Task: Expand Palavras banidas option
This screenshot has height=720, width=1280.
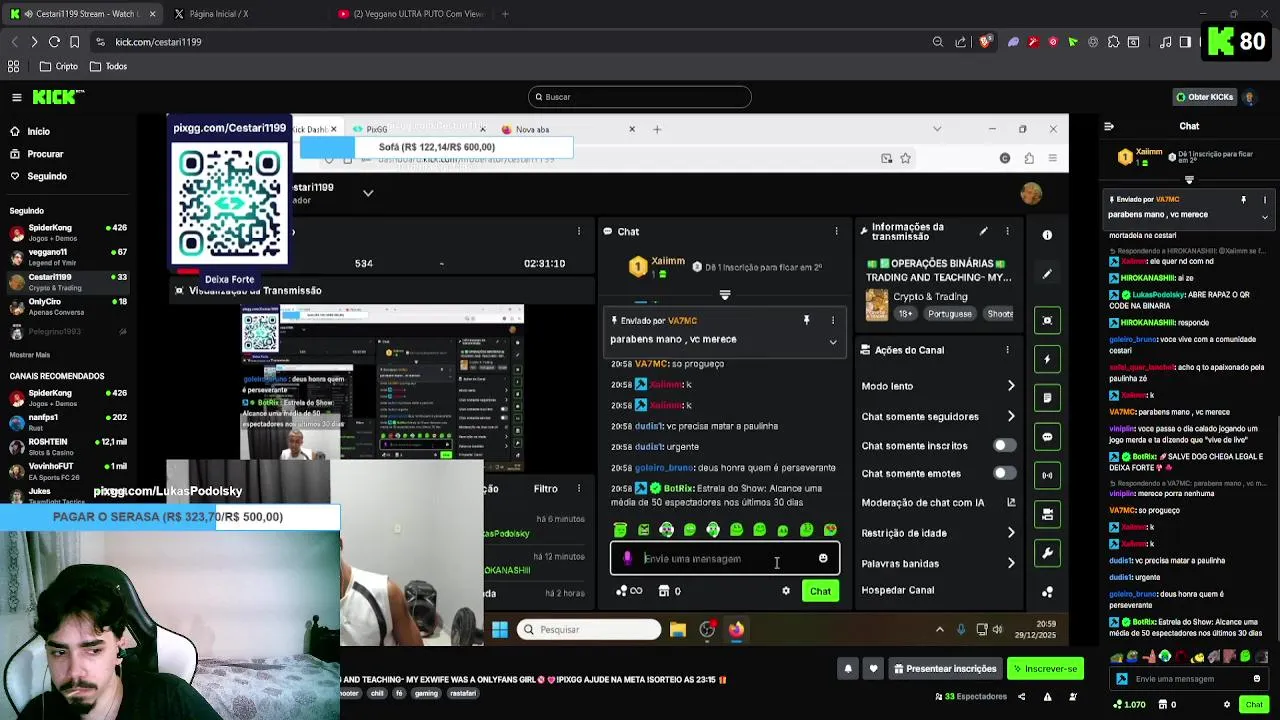Action: coord(1010,564)
